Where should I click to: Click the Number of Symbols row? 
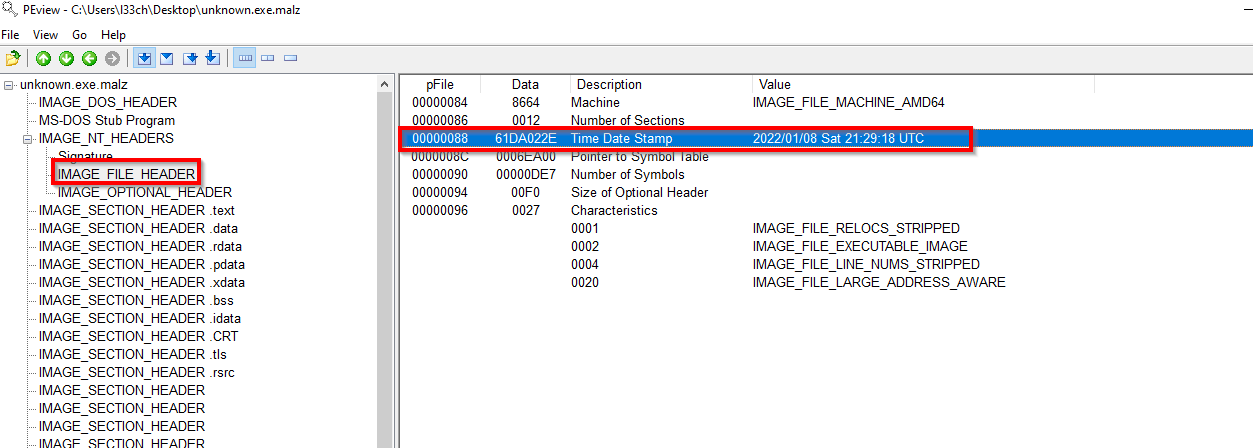point(825,174)
